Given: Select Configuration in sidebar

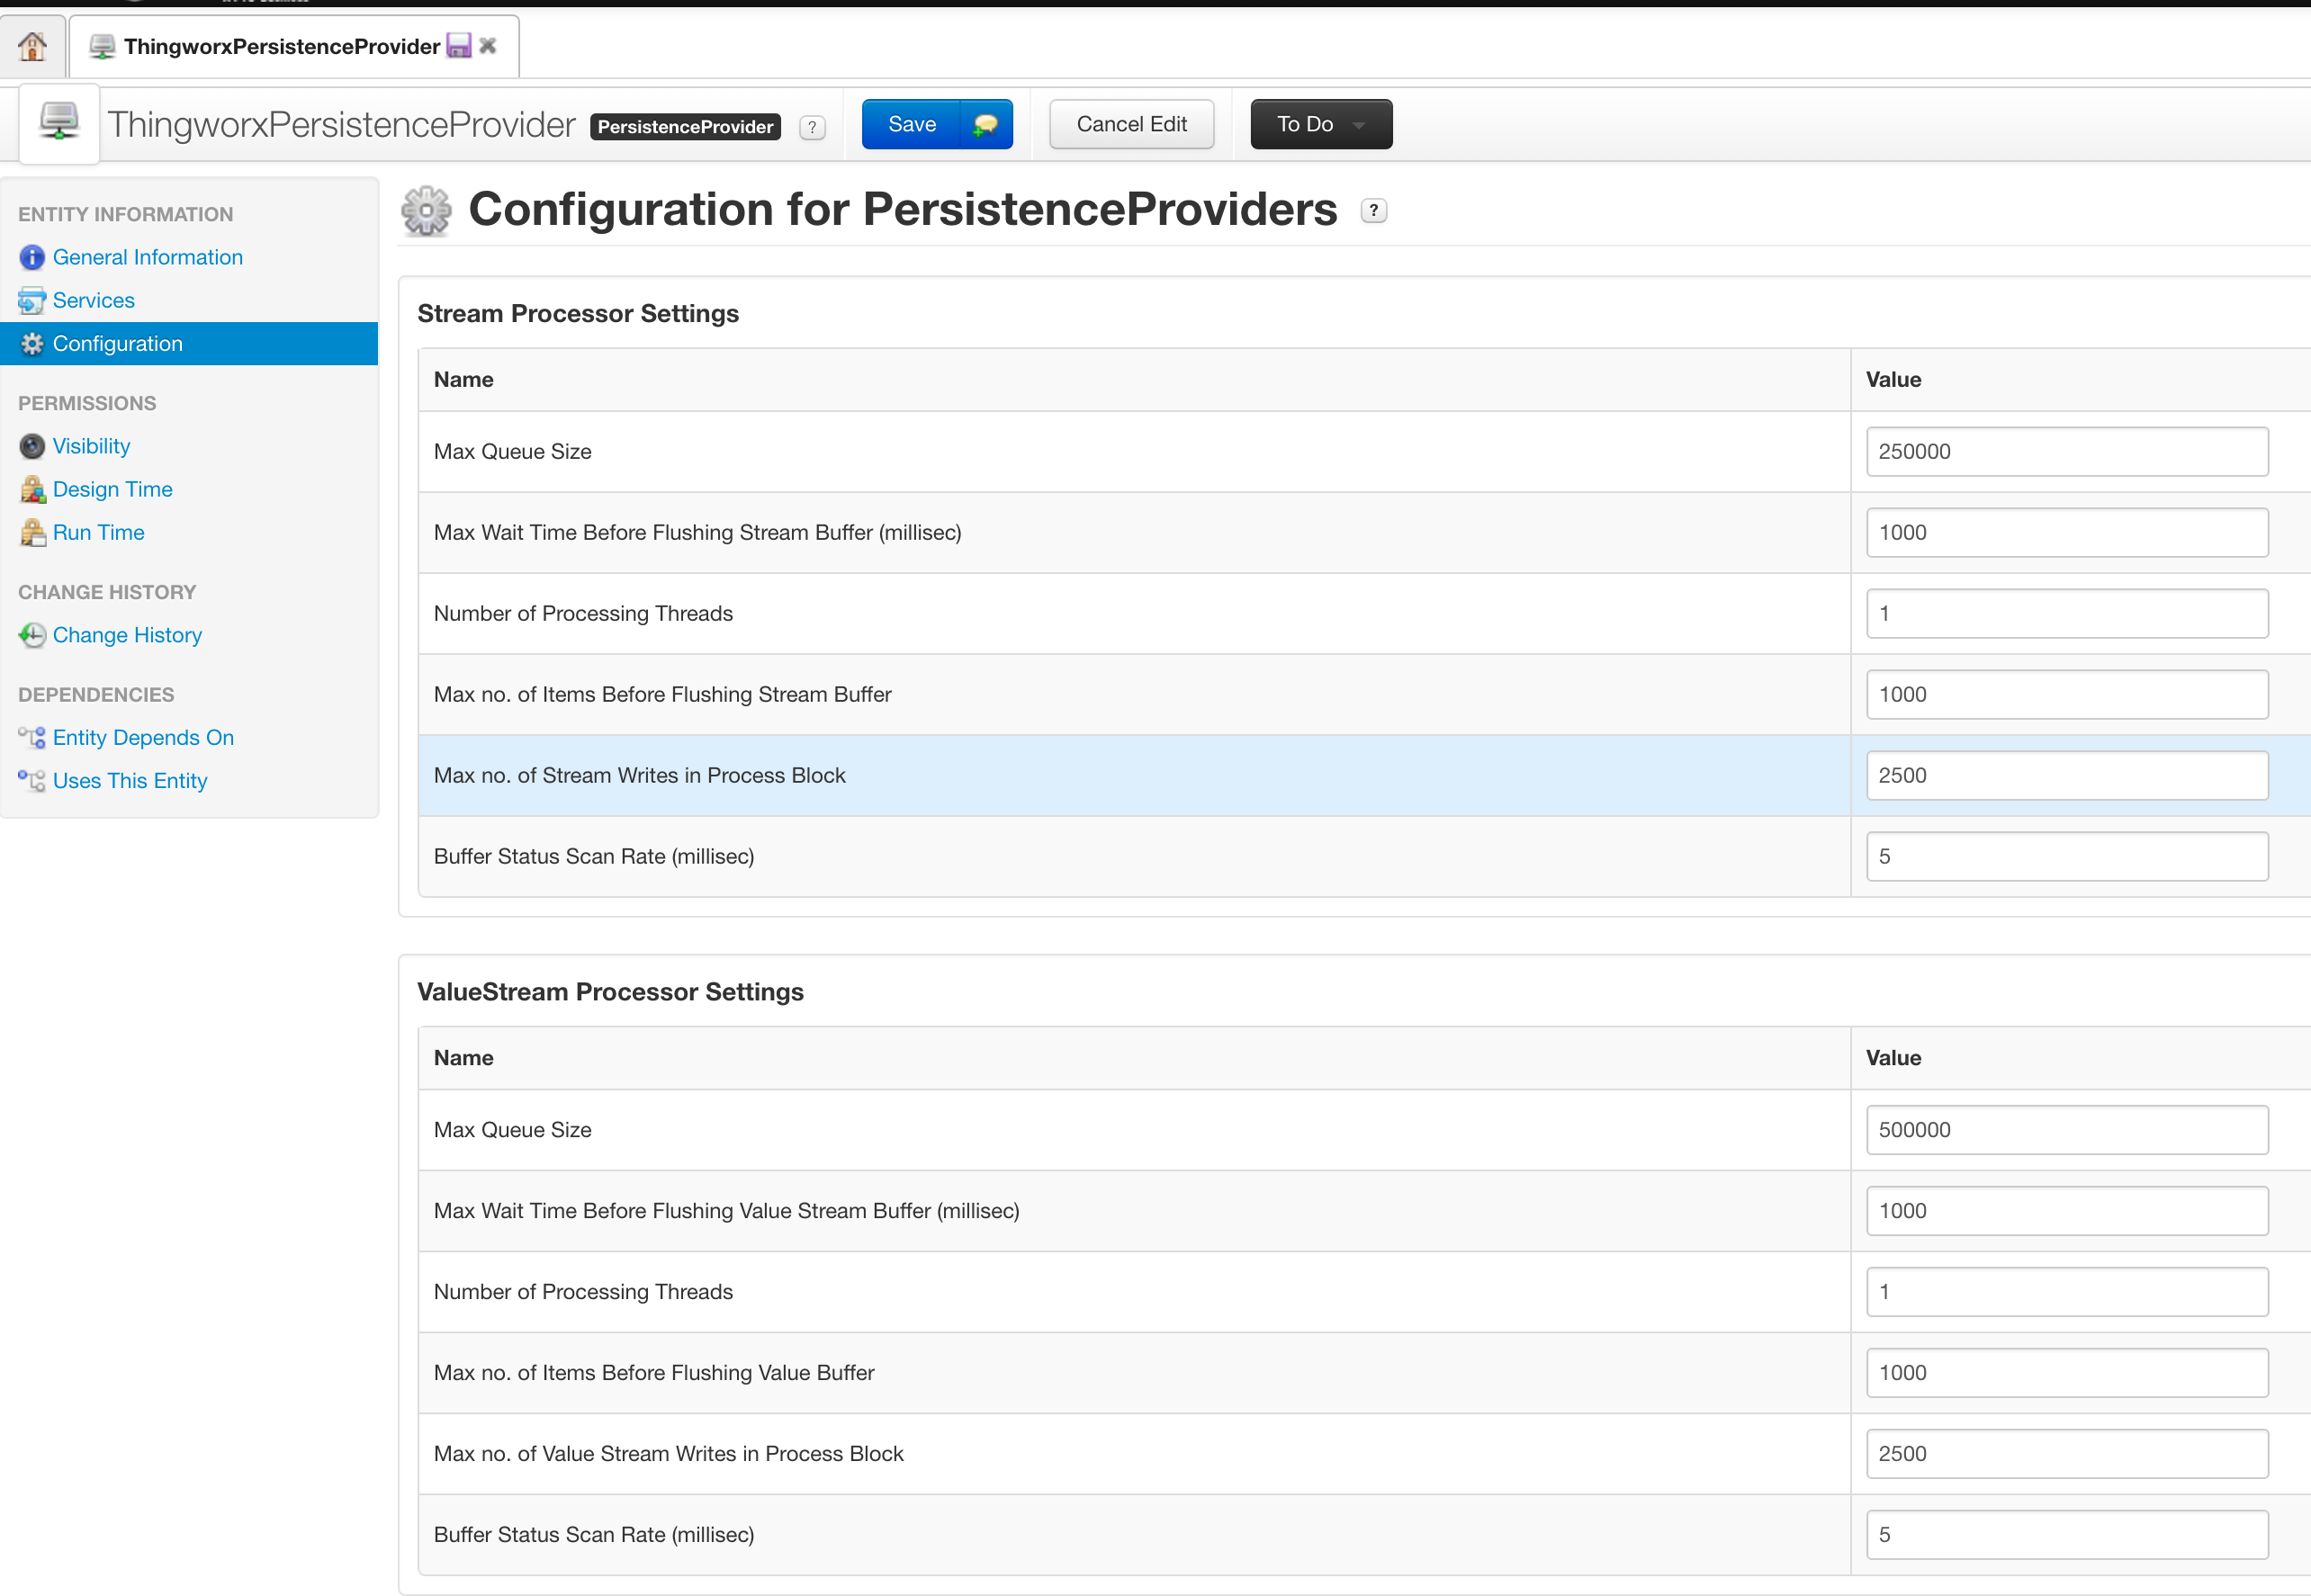Looking at the screenshot, I should click(x=189, y=343).
